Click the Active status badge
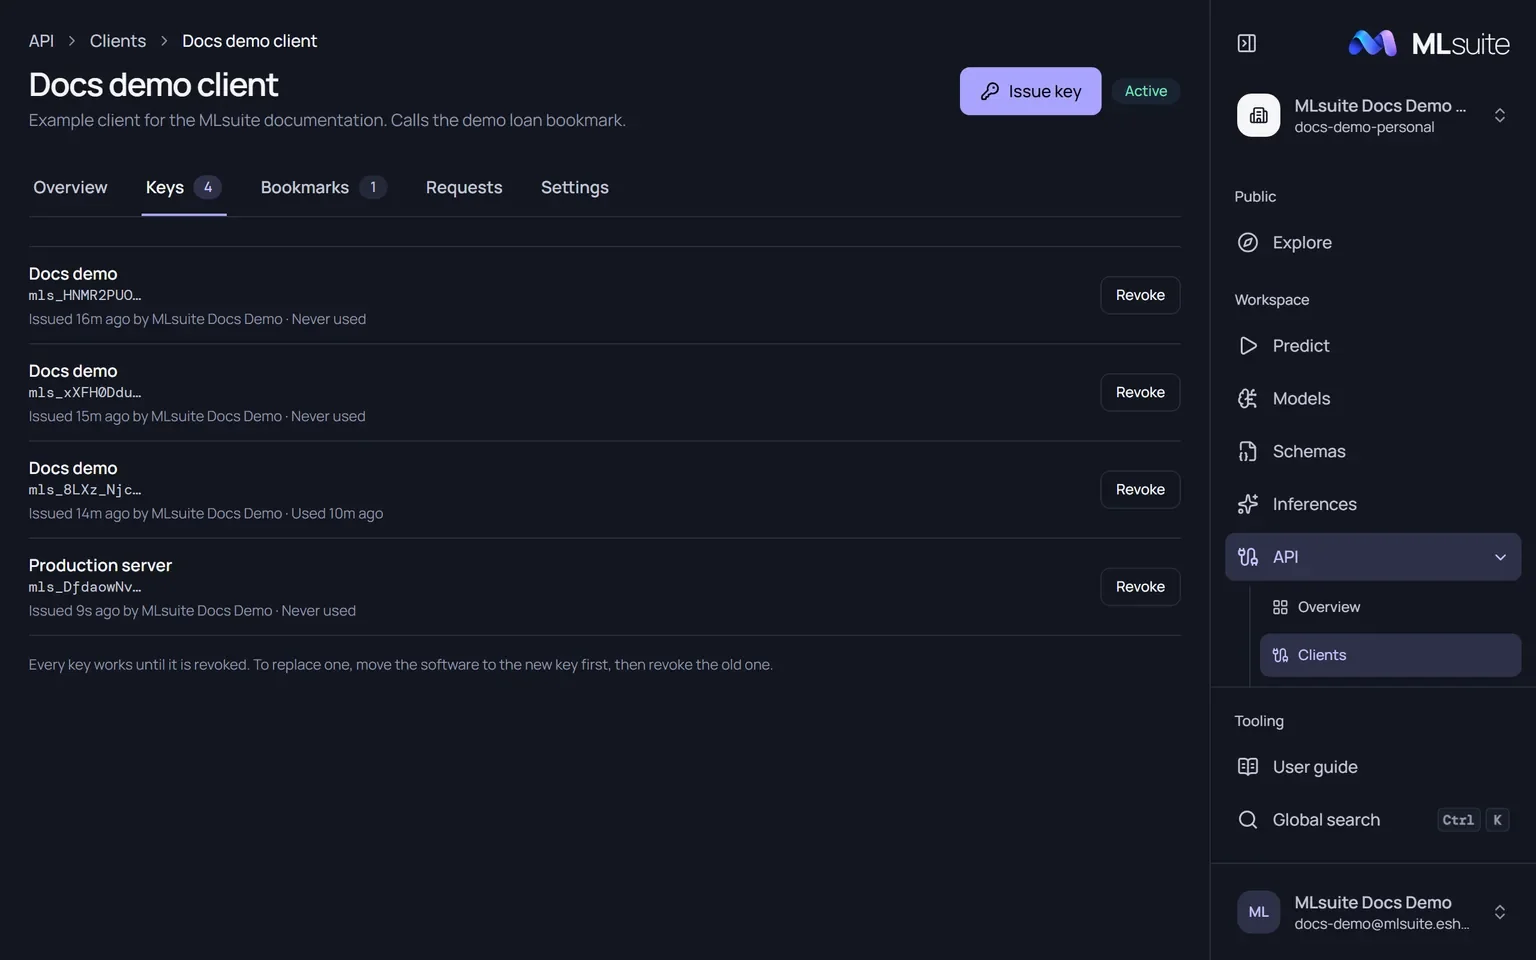Viewport: 1536px width, 960px height. (x=1146, y=91)
